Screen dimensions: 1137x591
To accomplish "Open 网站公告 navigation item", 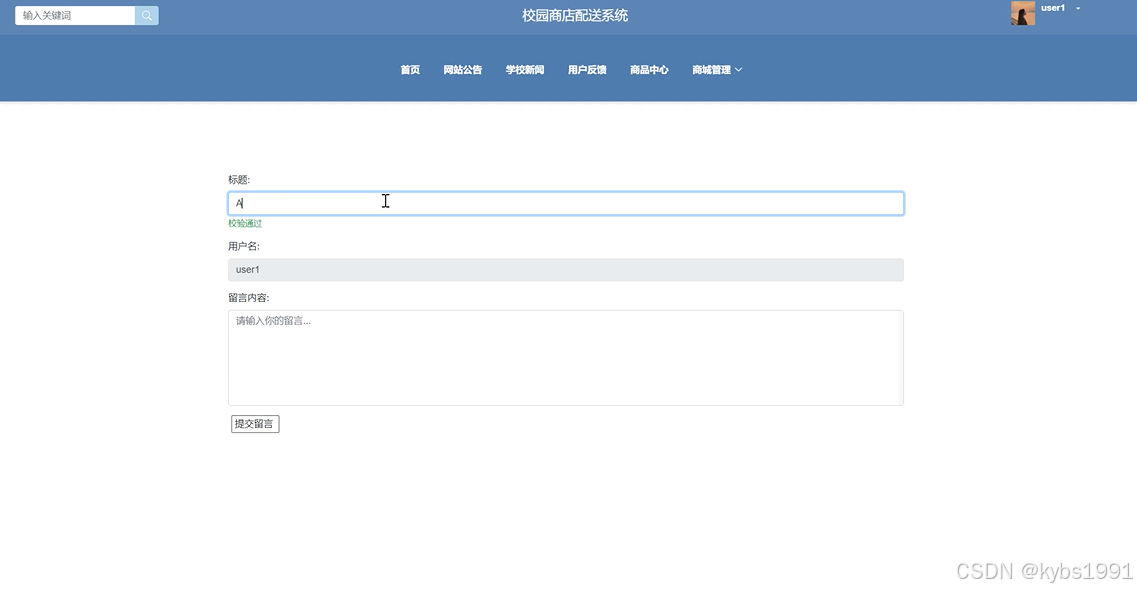I will (463, 70).
